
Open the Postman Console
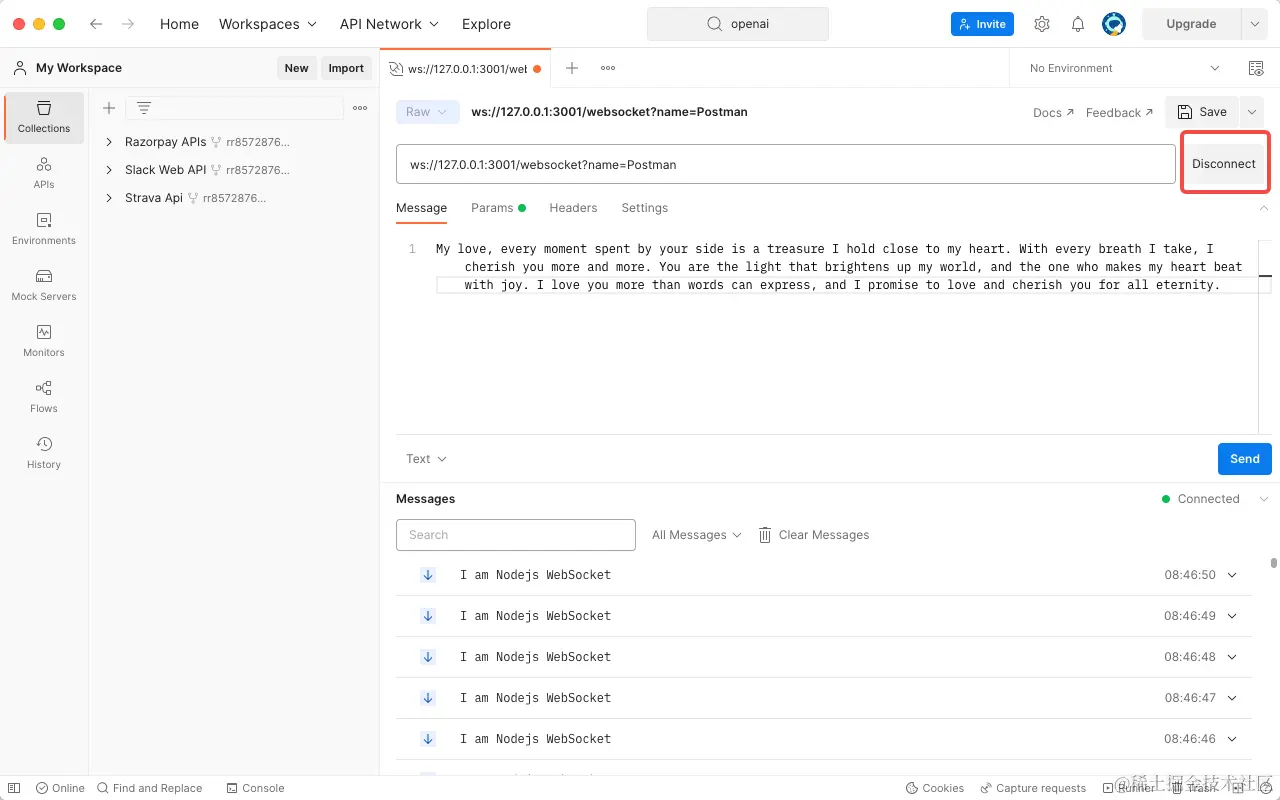[x=255, y=788]
